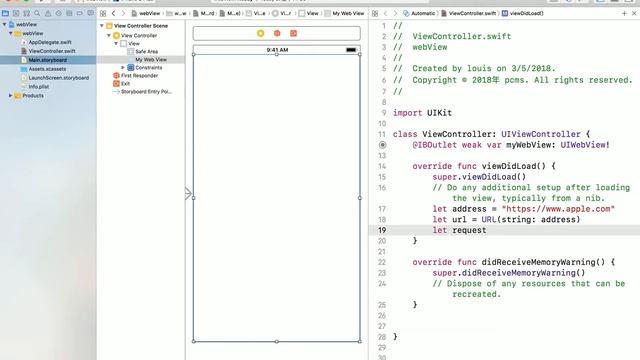This screenshot has width=640, height=360.
Task: Select Exit icon in scene dock
Action: [x=293, y=33]
